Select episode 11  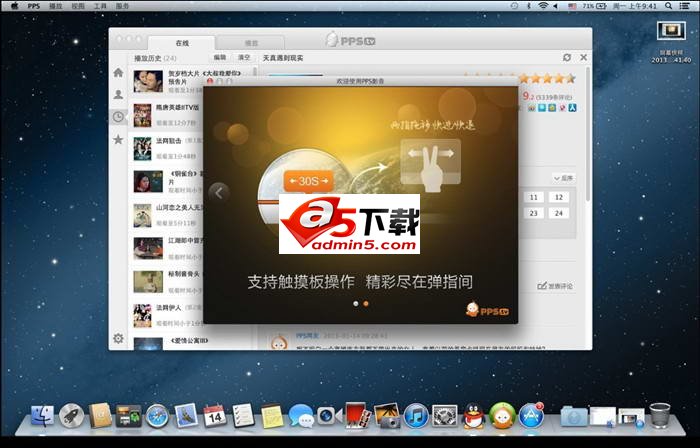[x=533, y=198]
